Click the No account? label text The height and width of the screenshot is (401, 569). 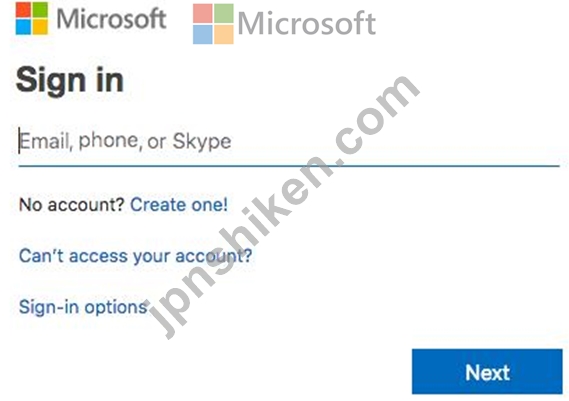pos(71,205)
